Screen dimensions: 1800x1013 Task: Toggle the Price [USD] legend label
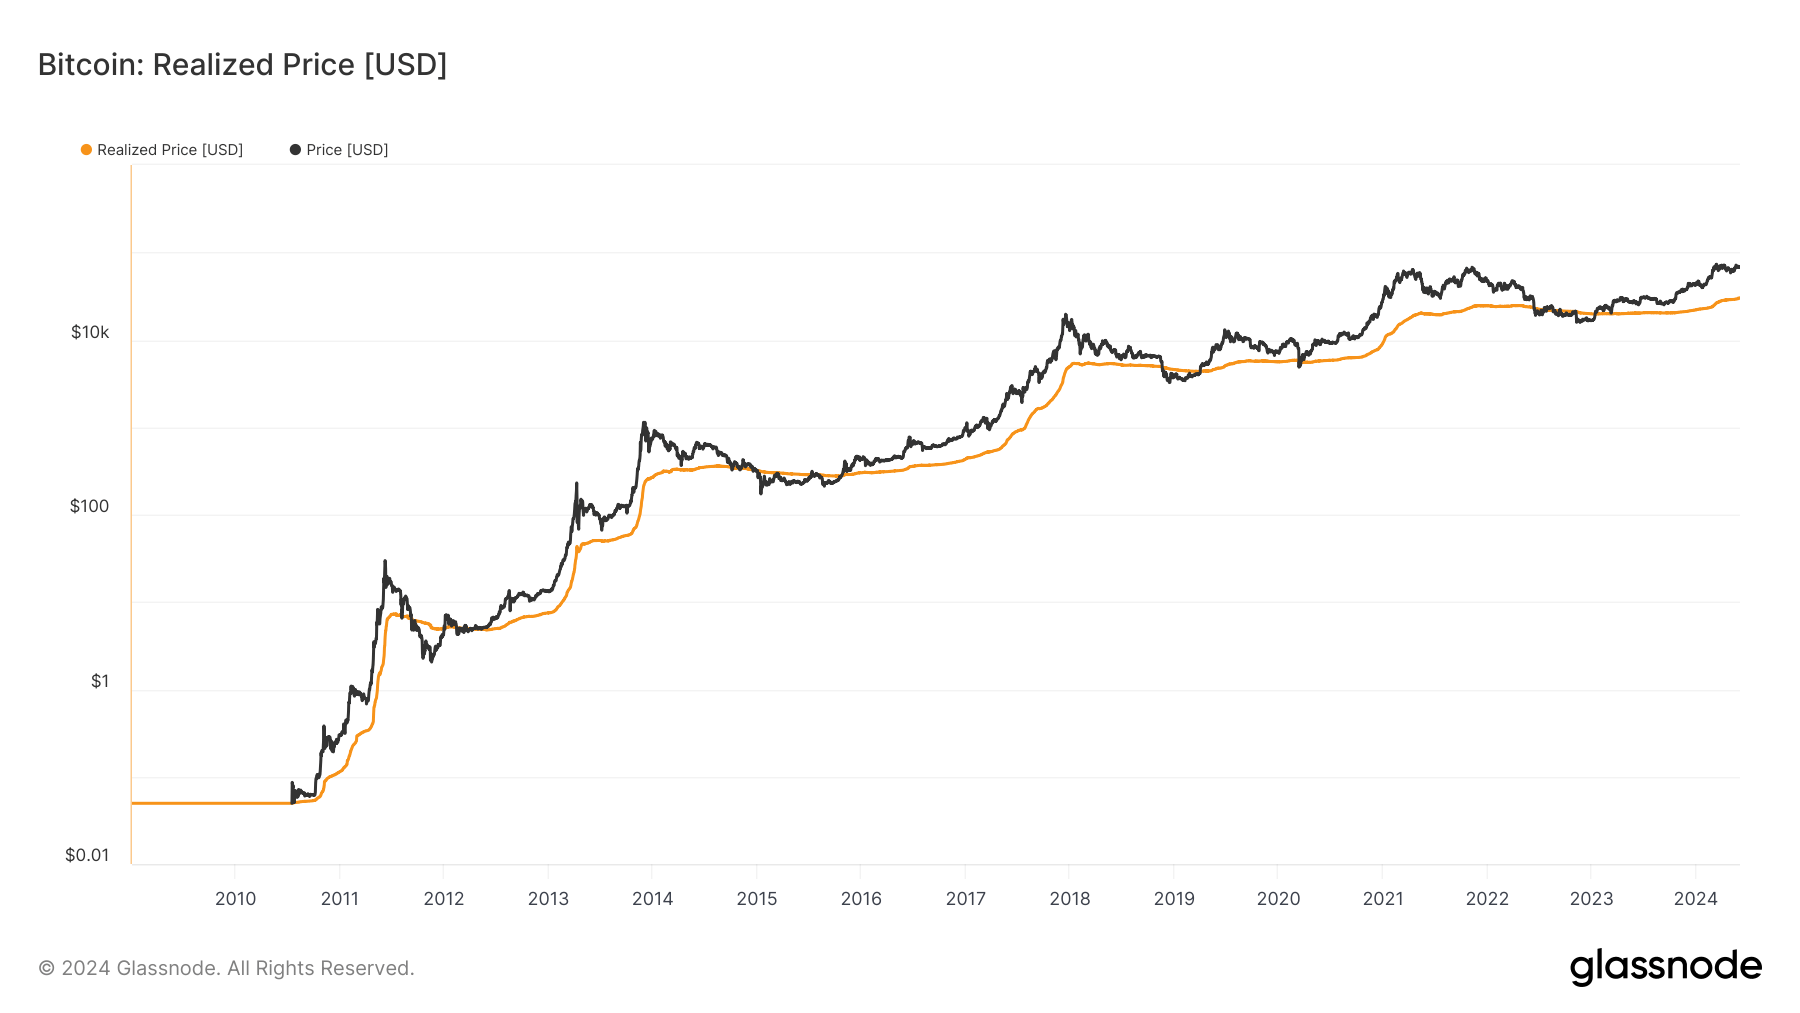347,150
